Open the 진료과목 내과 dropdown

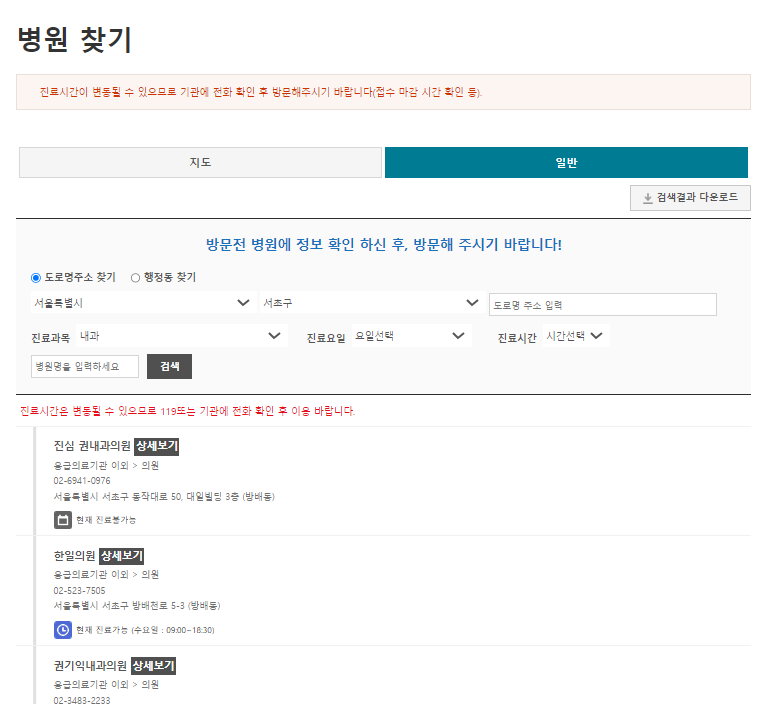[182, 336]
